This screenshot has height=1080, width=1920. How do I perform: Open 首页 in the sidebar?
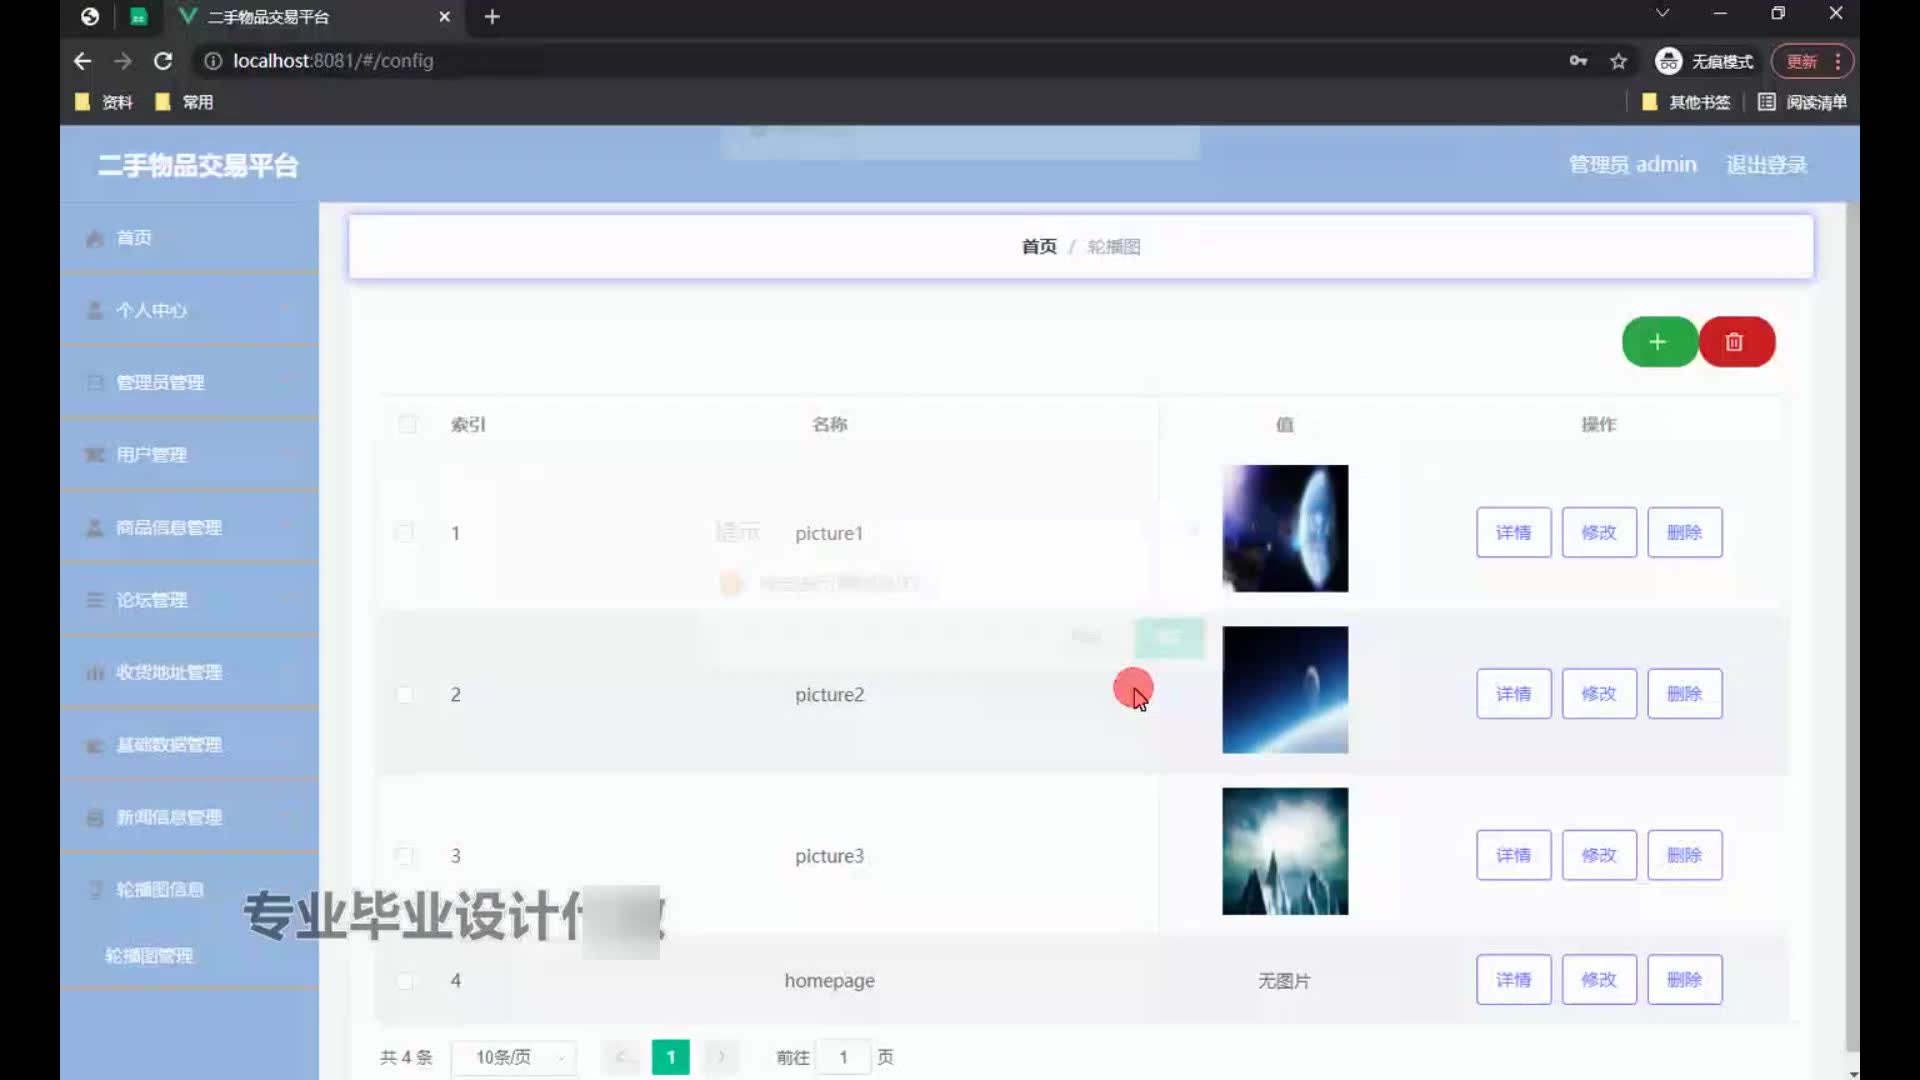190,238
